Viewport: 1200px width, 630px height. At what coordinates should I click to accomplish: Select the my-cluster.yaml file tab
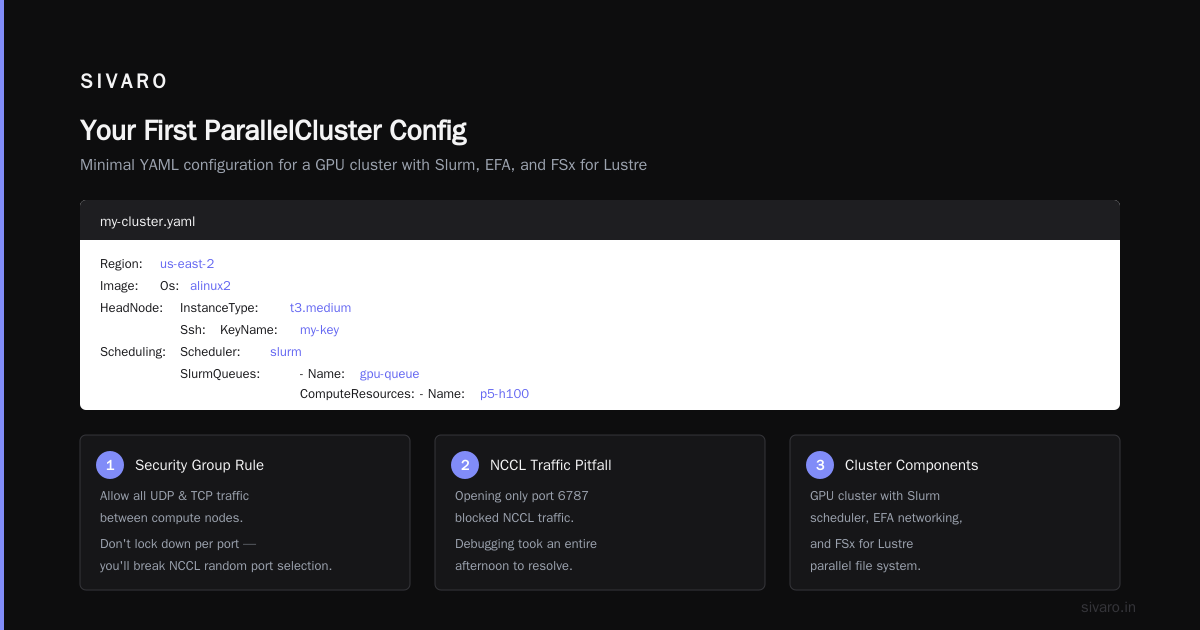coord(147,220)
